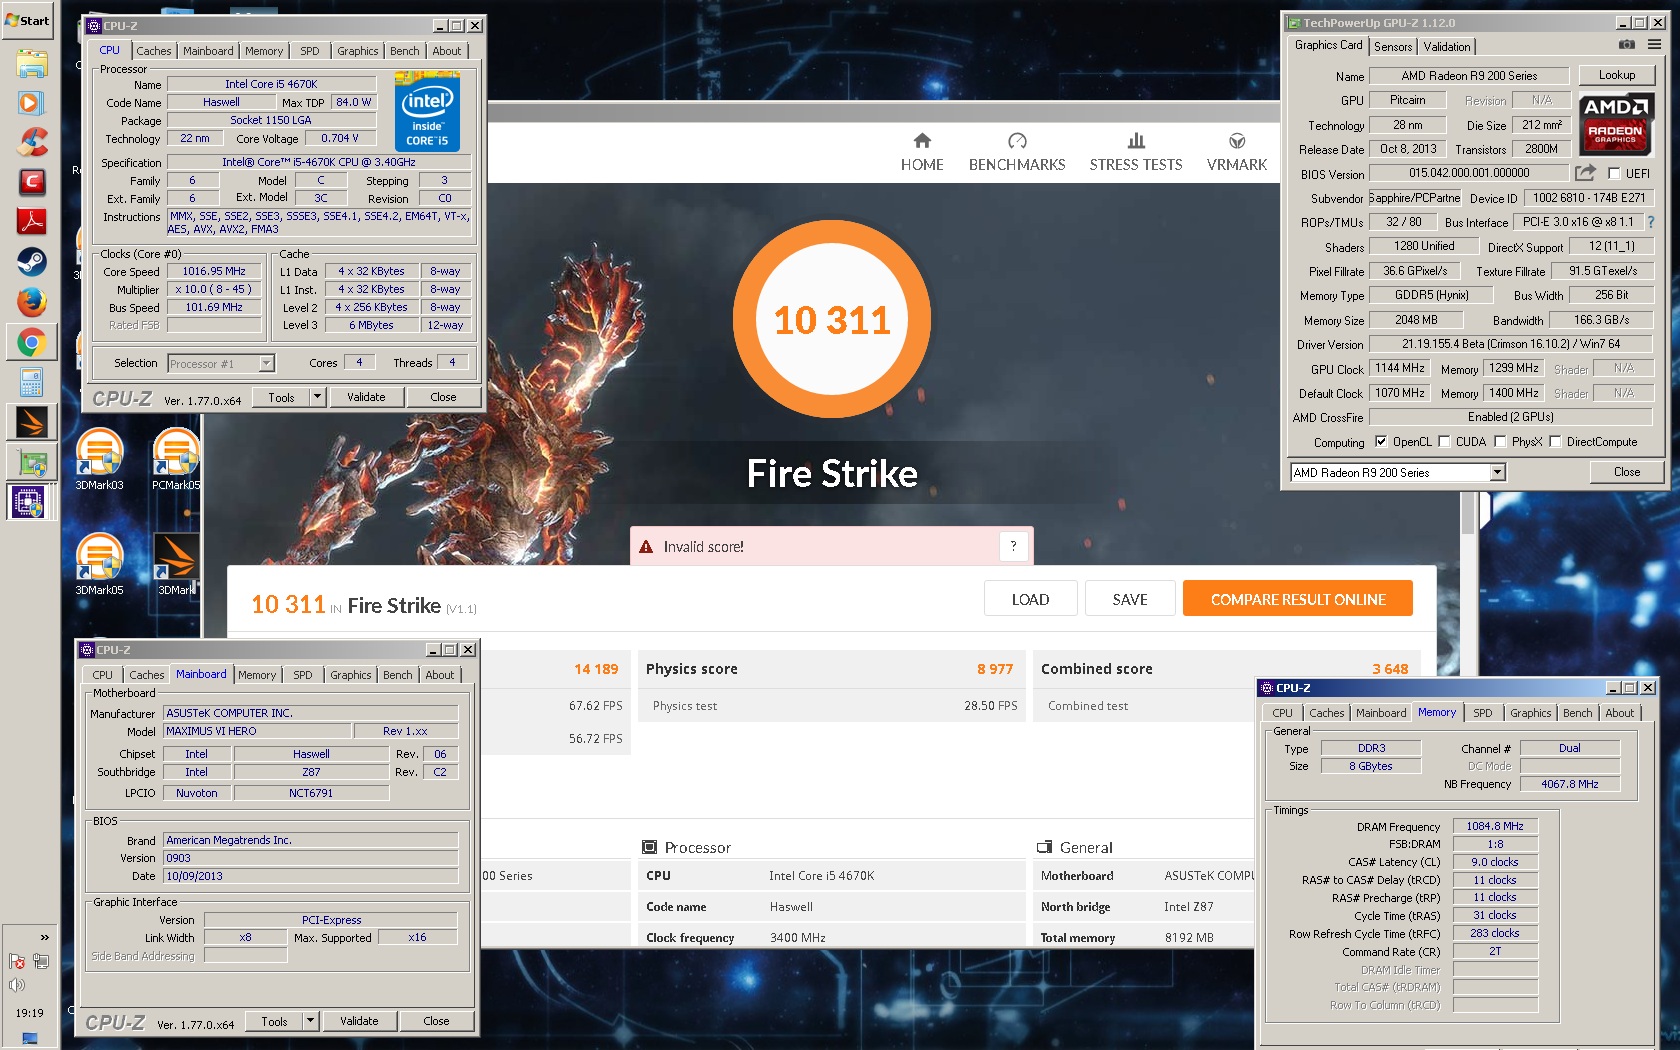Screen dimensions: 1680x1050
Task: Toggle the DirectCompute checkbox
Action: (1555, 442)
